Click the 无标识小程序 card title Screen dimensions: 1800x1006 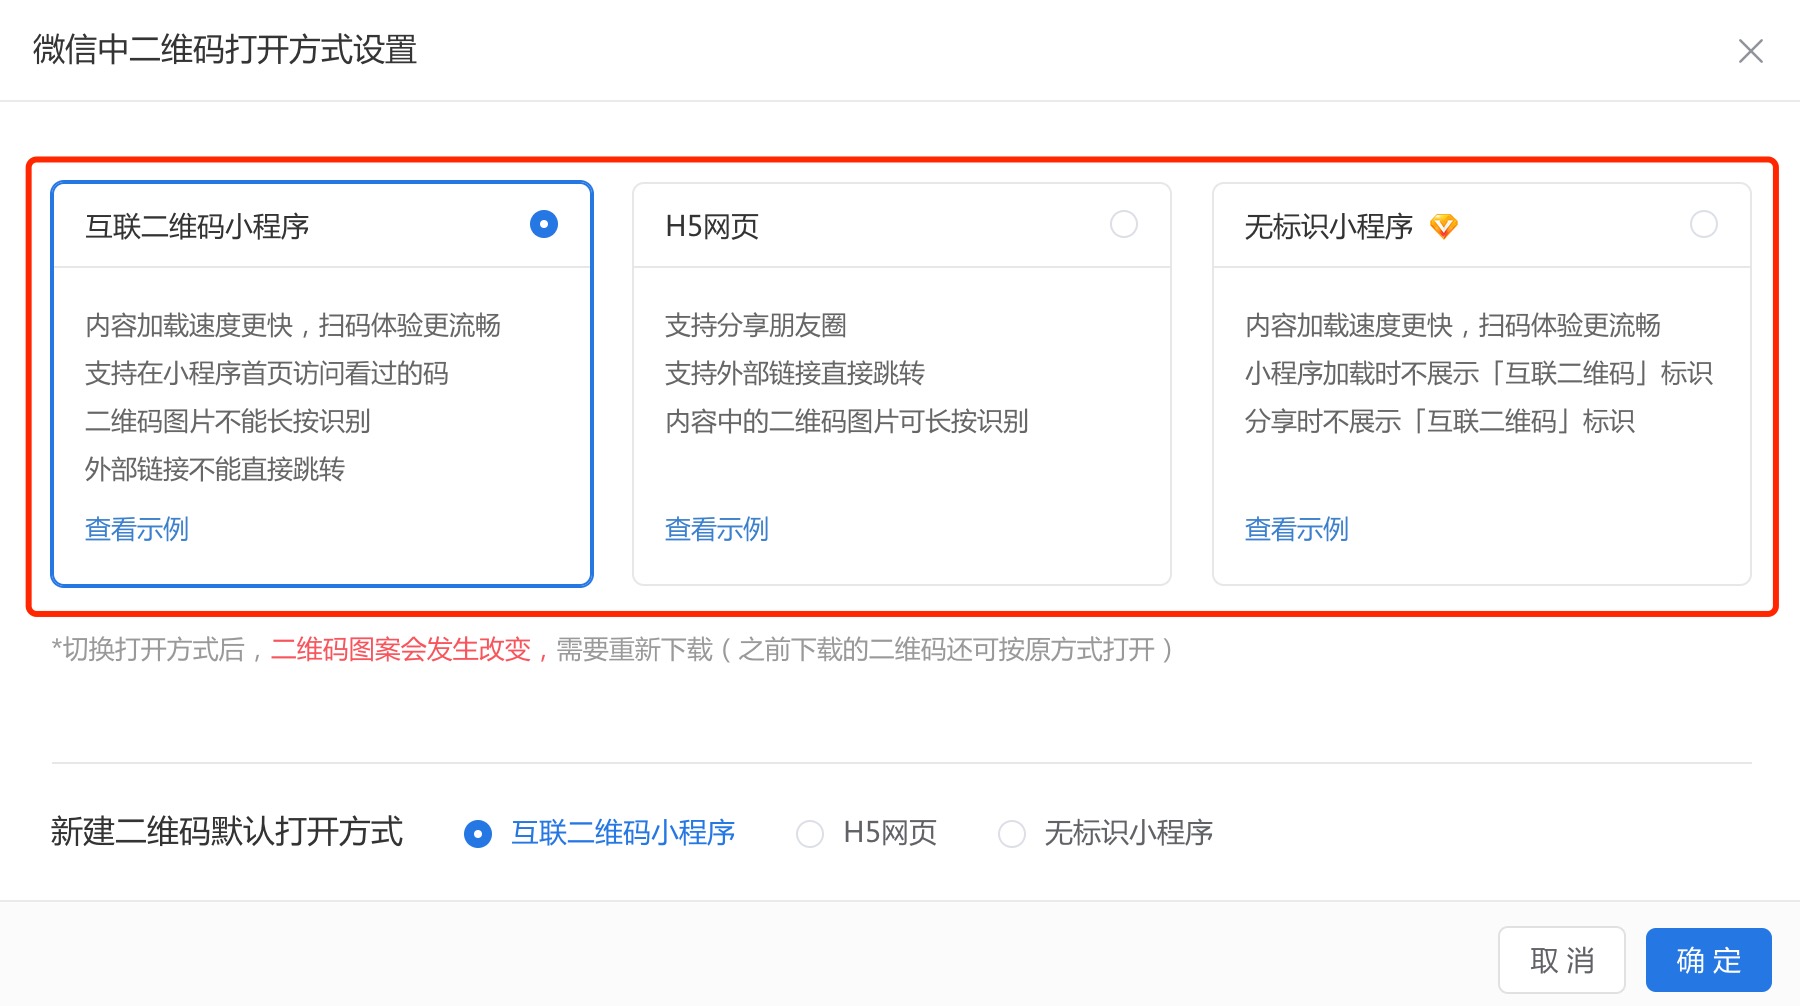point(1329,227)
